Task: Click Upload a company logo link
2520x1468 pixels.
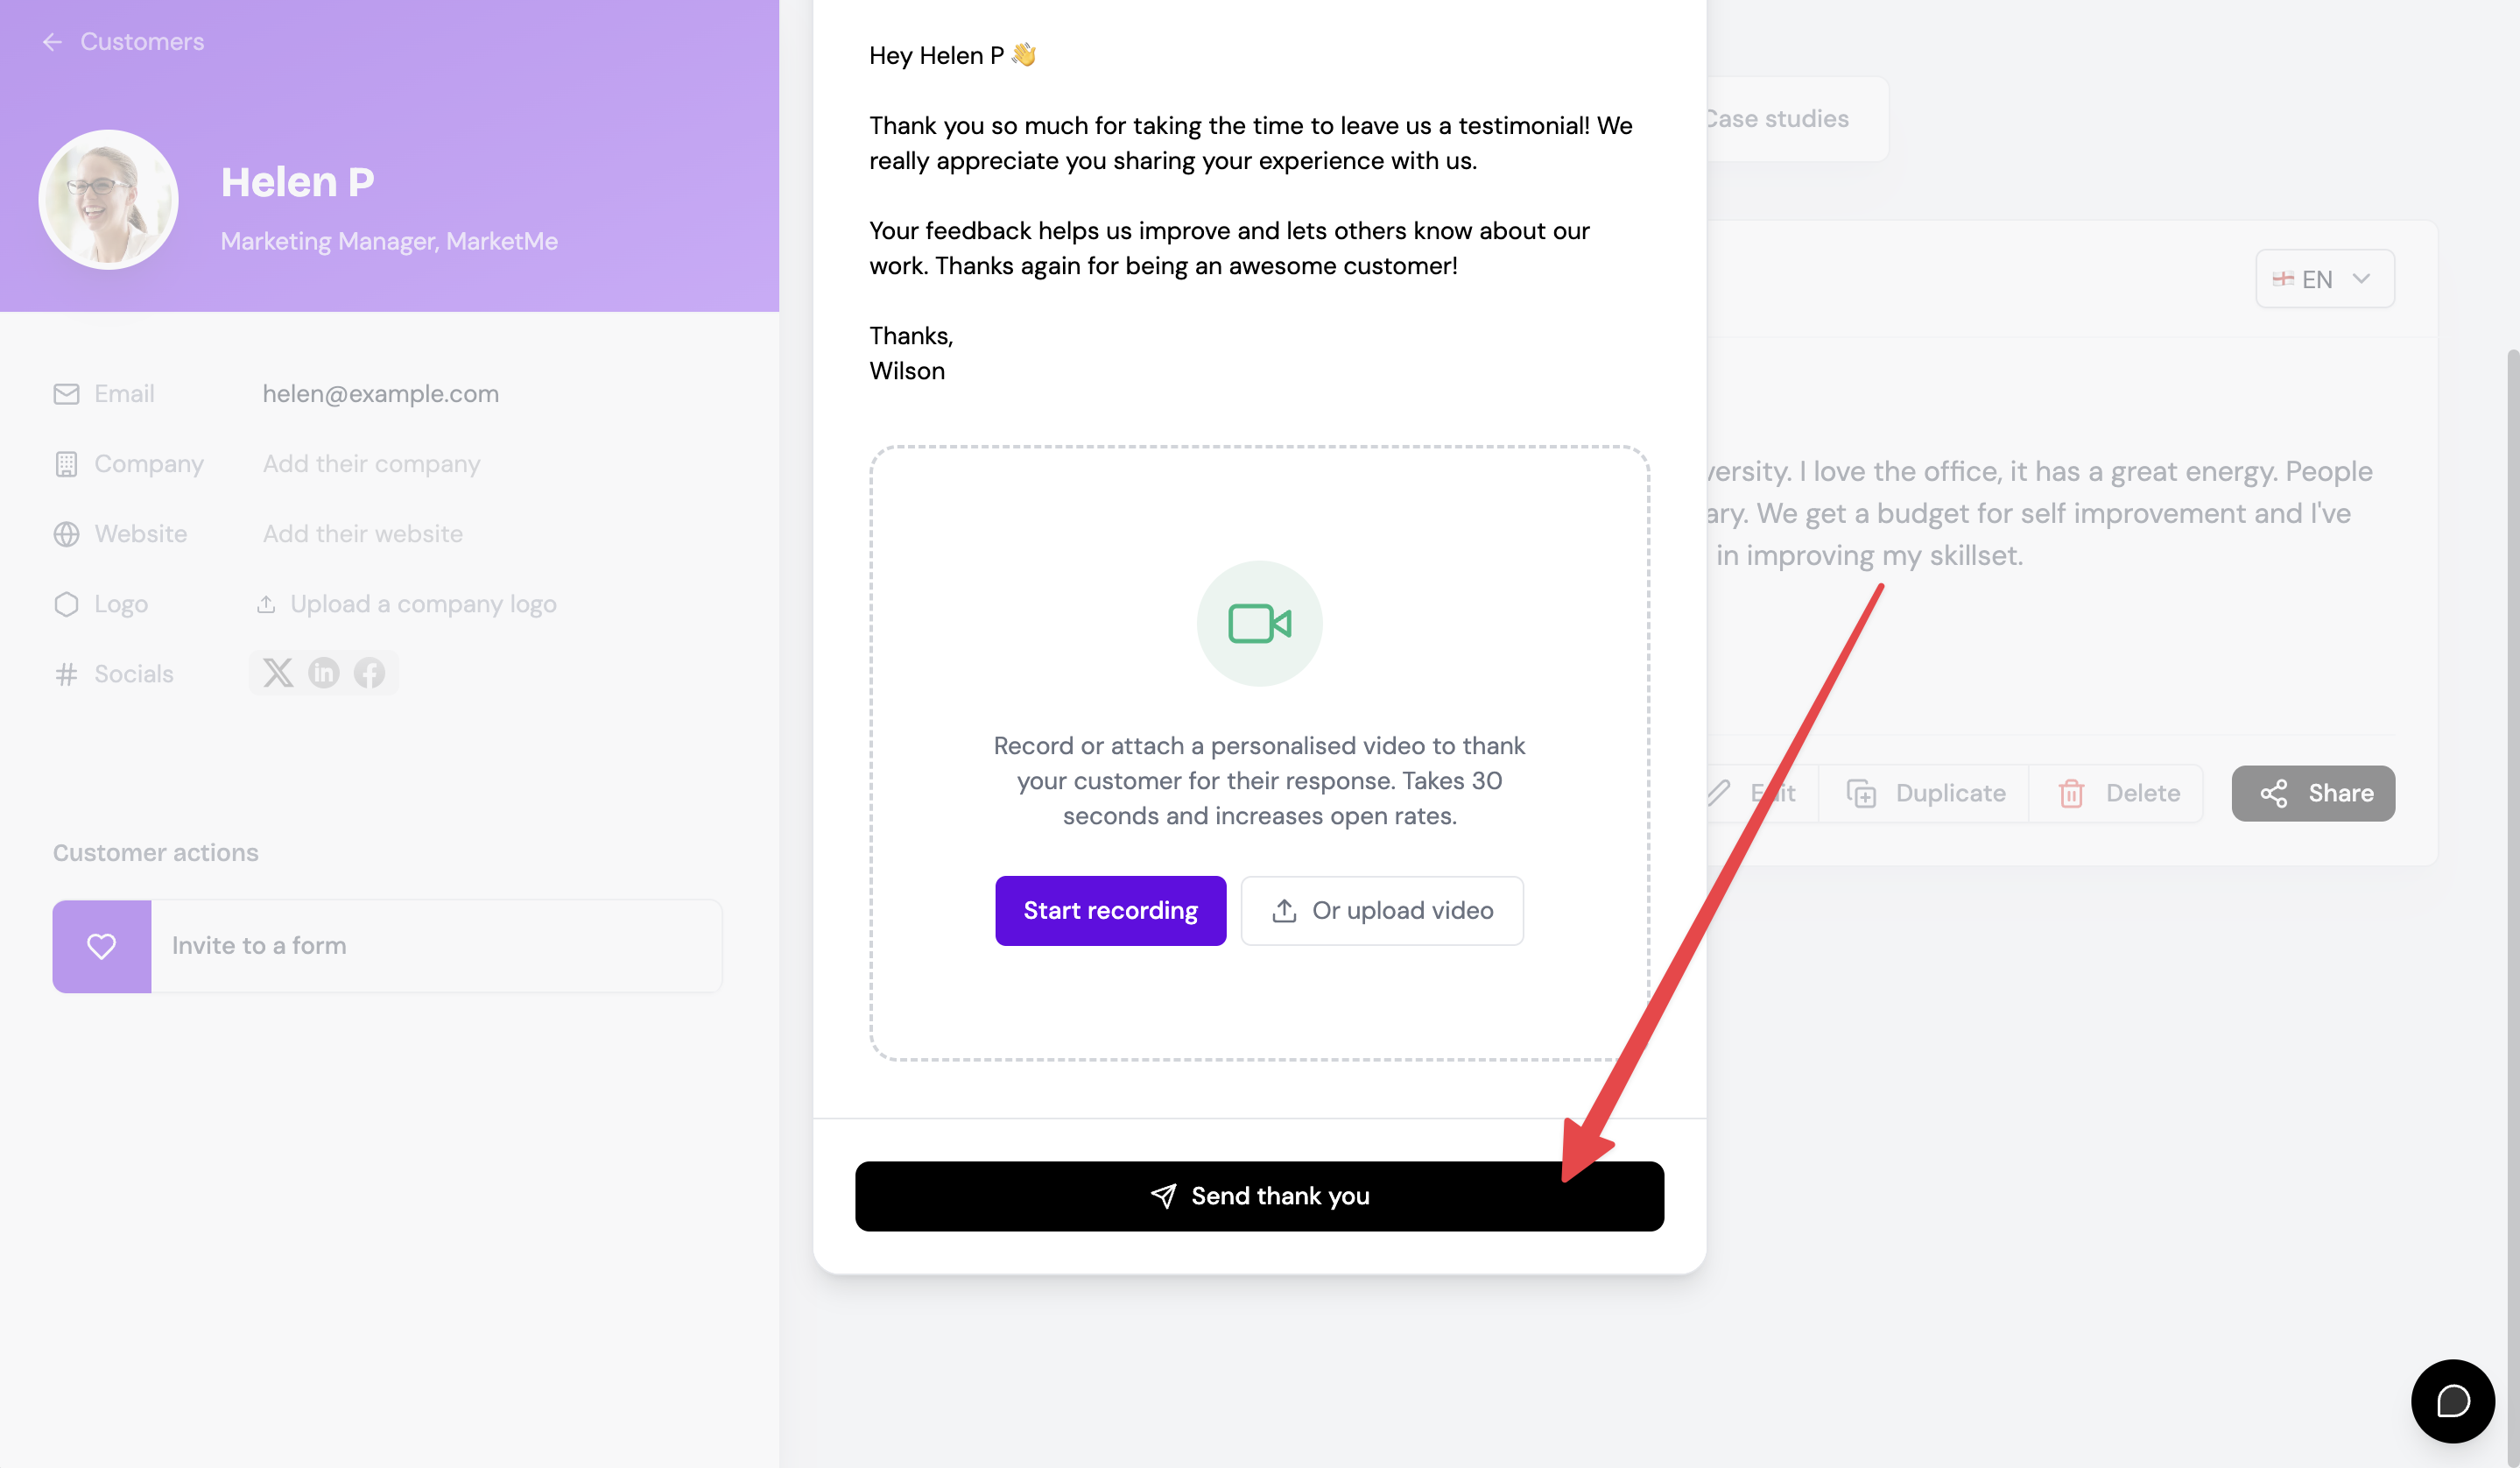Action: point(406,604)
